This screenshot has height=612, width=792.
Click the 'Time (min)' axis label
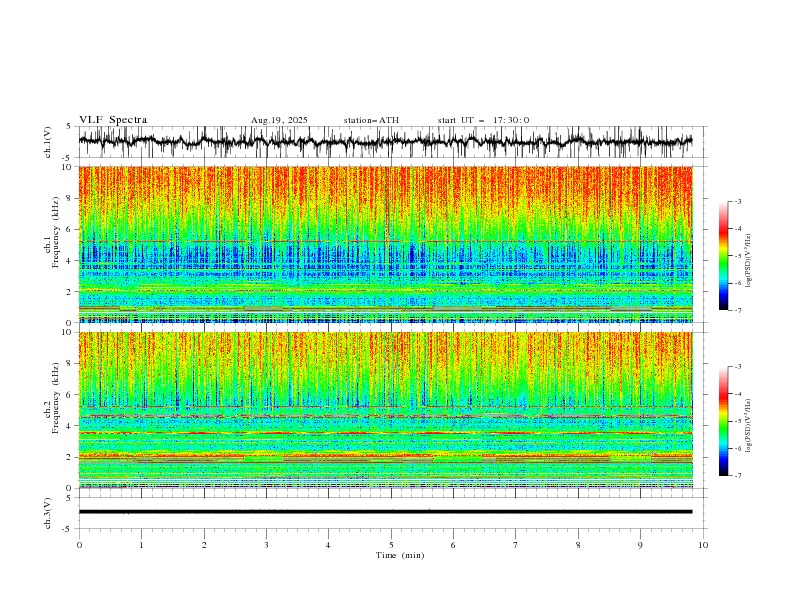click(400, 555)
